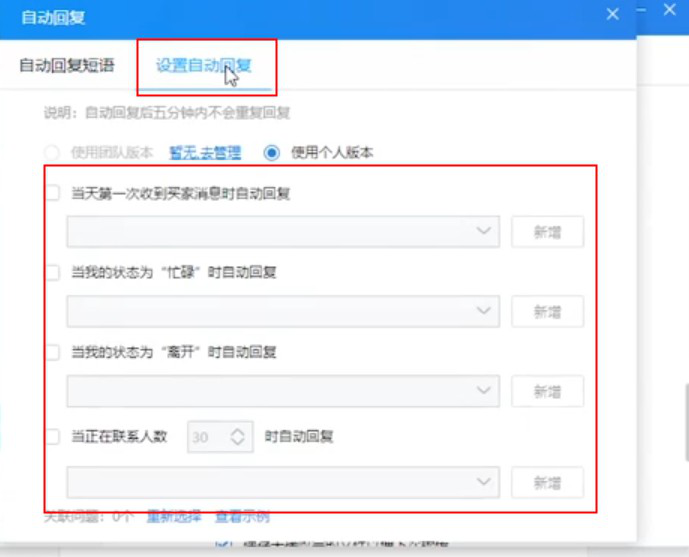
Task: Click the 重新选择 link
Action: coord(174,517)
